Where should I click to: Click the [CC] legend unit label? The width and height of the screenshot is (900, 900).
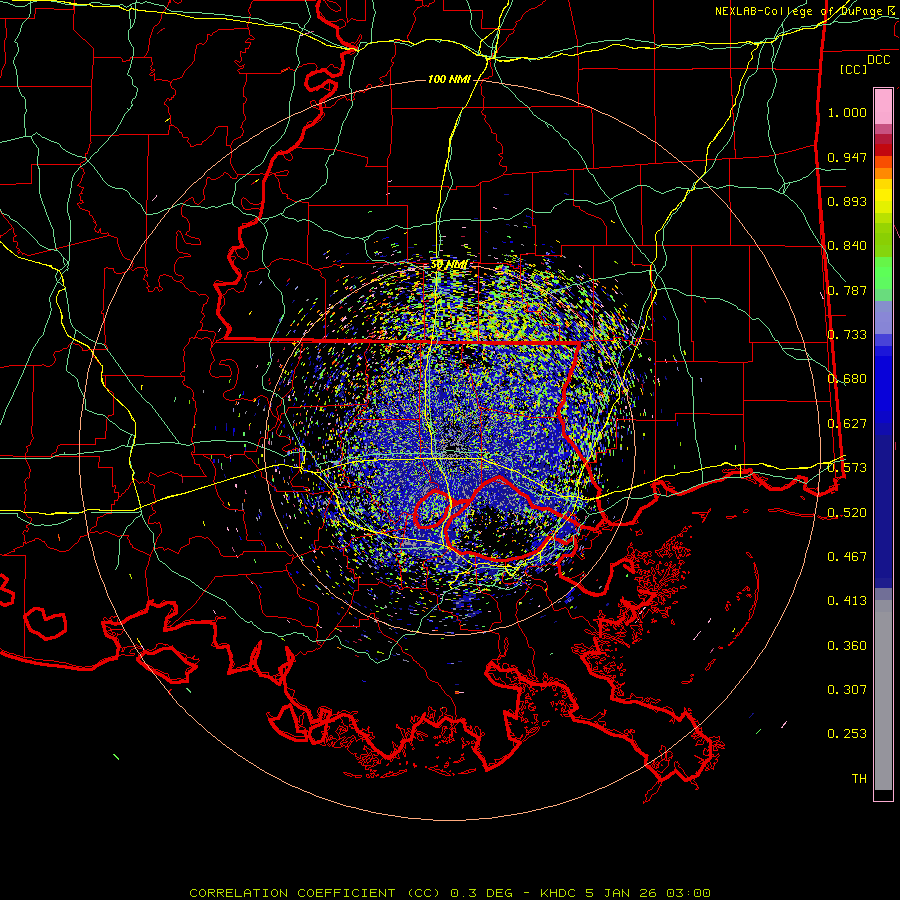point(854,69)
